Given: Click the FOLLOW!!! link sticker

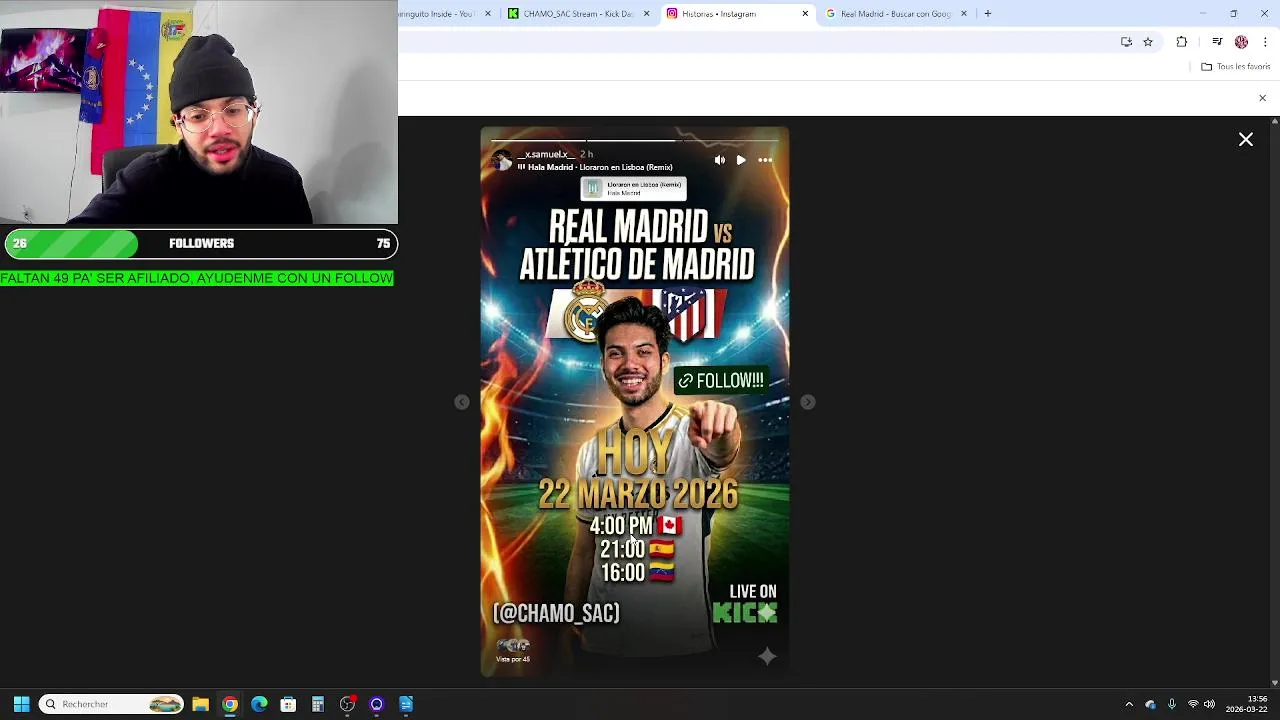Looking at the screenshot, I should pos(720,381).
